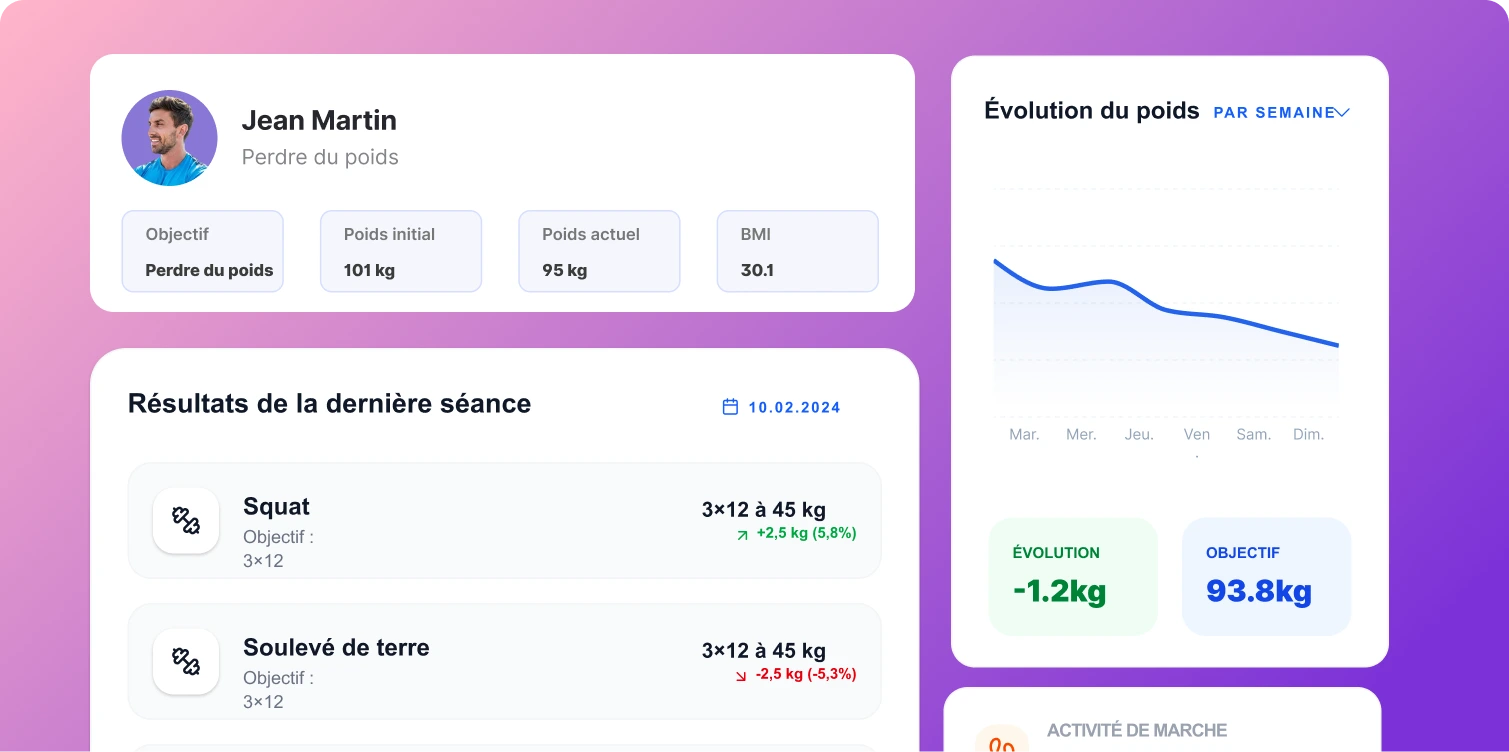Select the BMI 30.1 card

(798, 251)
